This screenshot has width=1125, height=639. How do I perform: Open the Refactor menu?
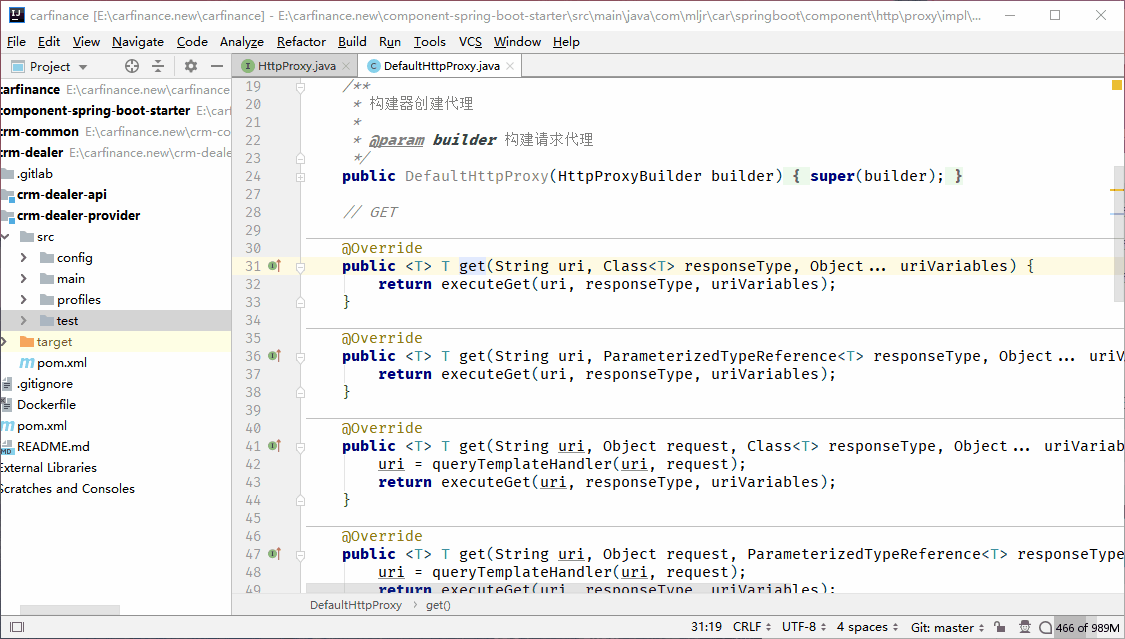301,41
